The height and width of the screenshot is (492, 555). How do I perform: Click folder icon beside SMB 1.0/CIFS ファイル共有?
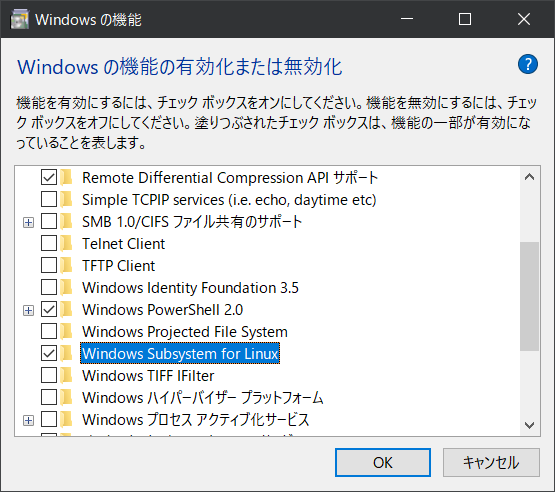pos(66,222)
